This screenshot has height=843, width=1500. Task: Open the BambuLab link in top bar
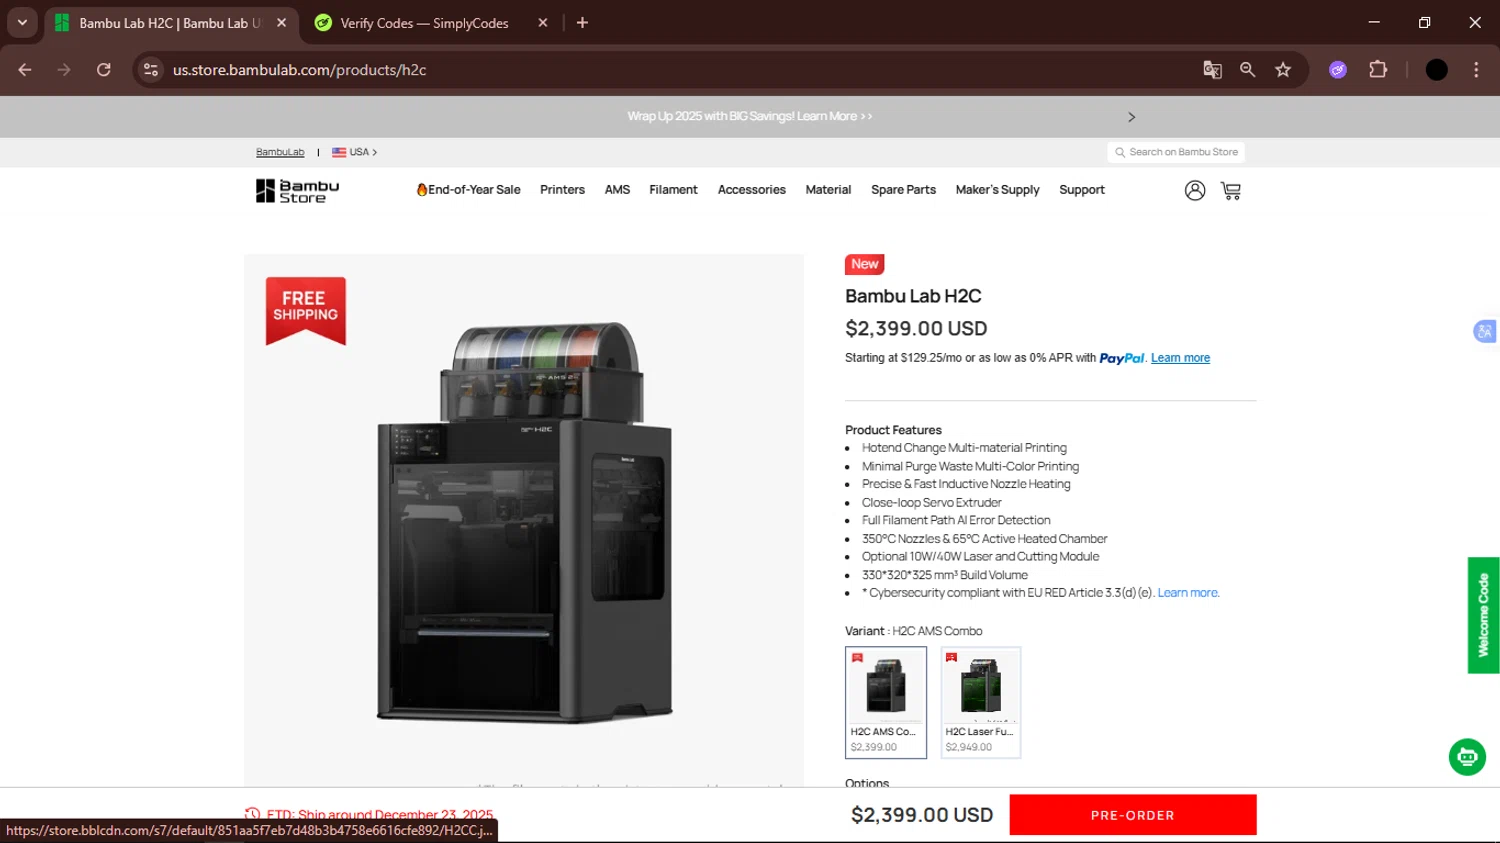pyautogui.click(x=280, y=152)
